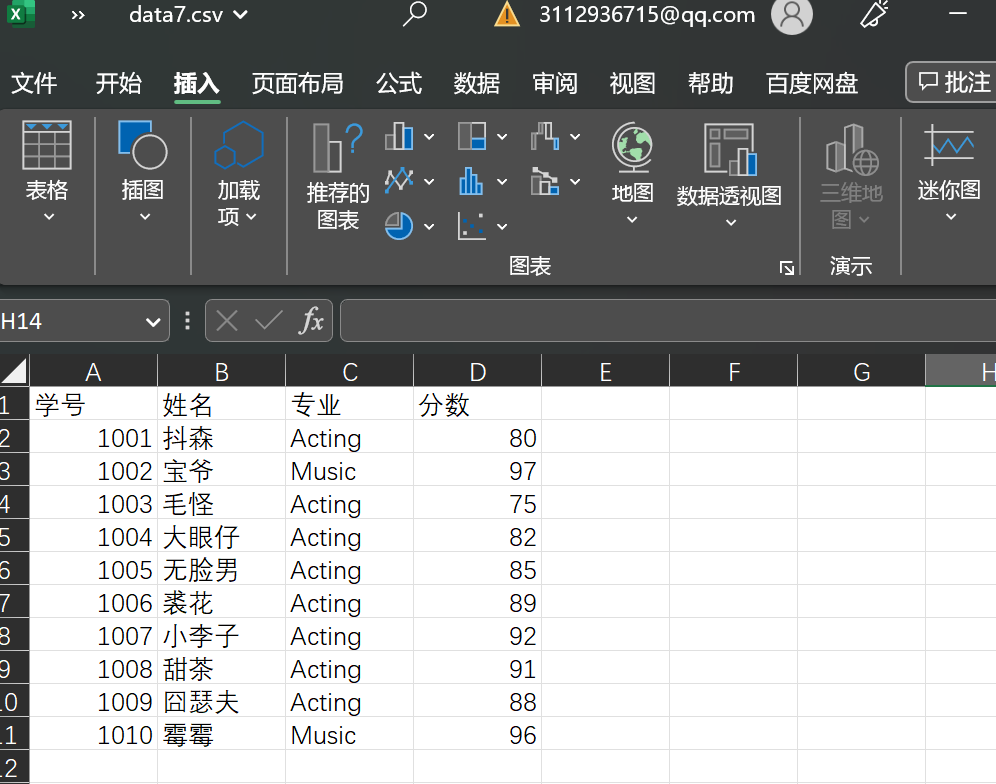Image resolution: width=996 pixels, height=784 pixels.
Task: Select the score cell 97
Action: (x=477, y=470)
